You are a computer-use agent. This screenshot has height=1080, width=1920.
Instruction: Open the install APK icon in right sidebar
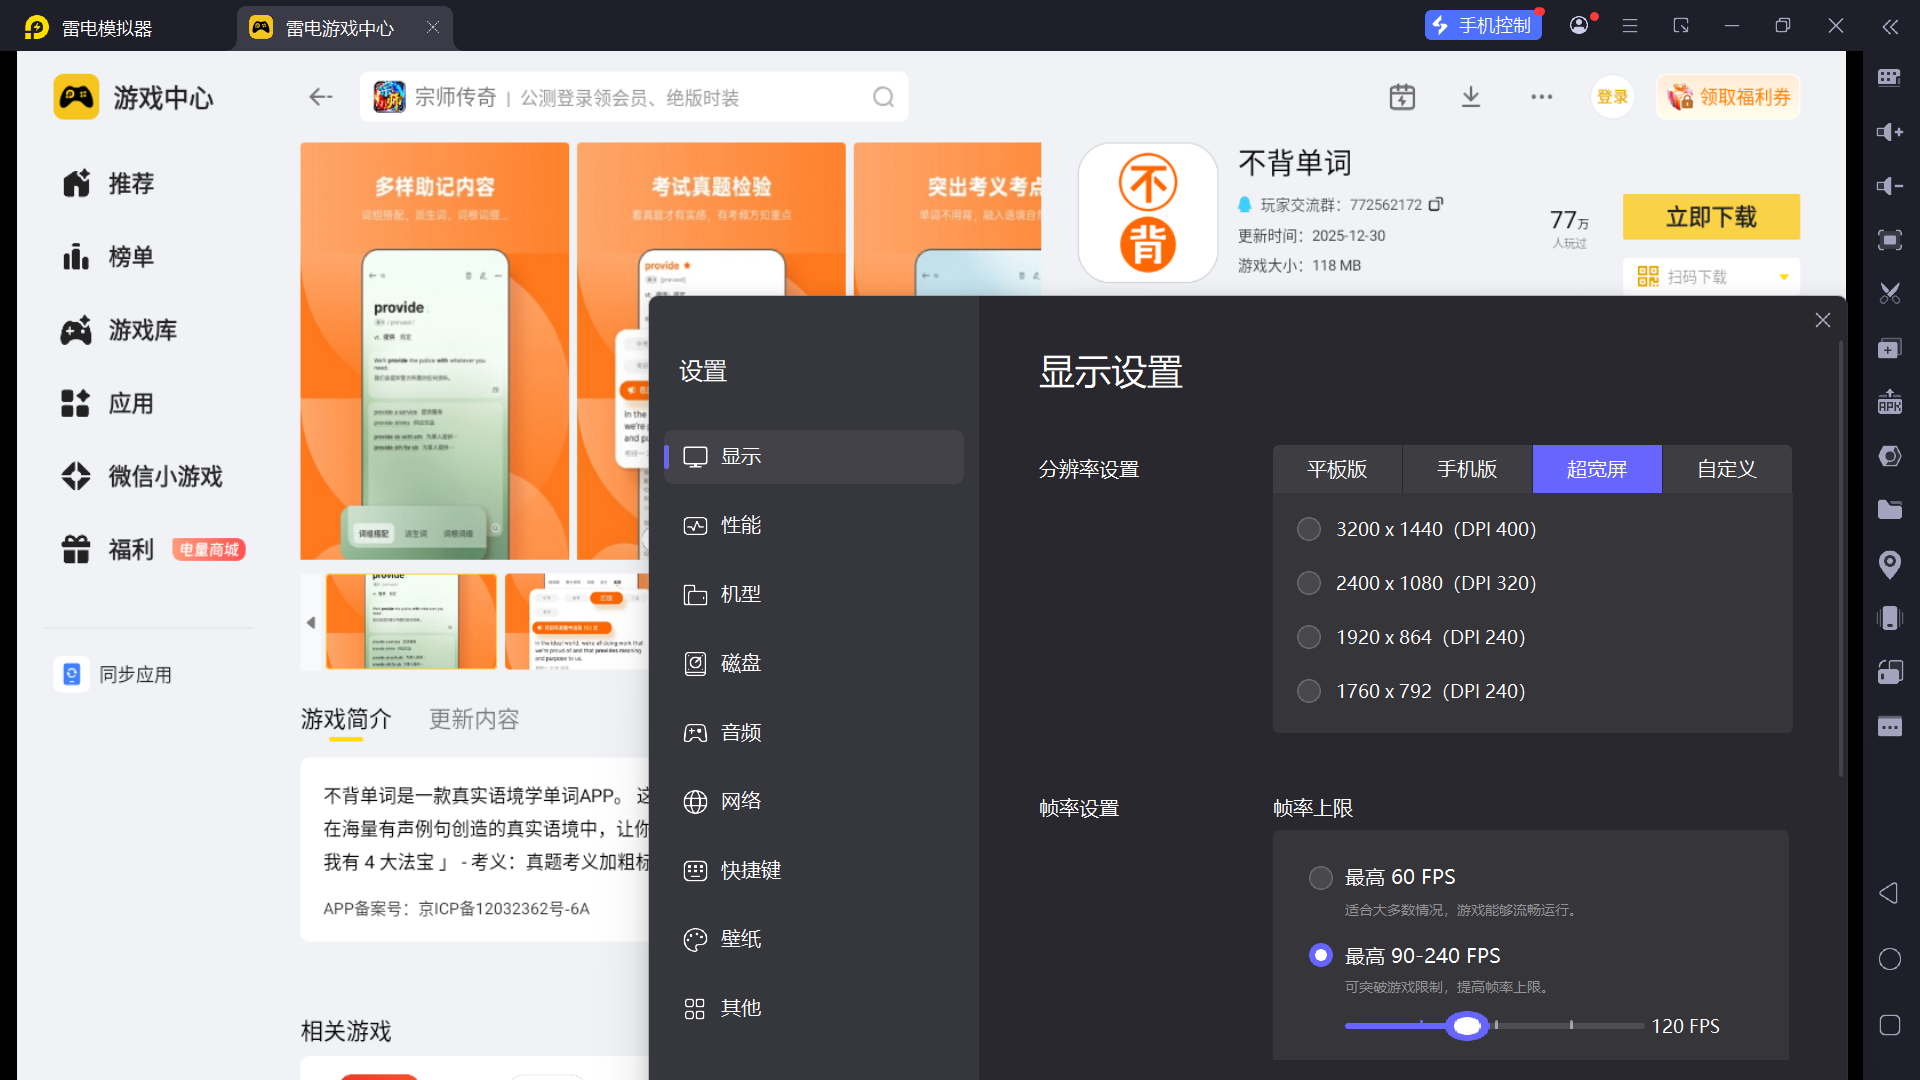[x=1889, y=402]
